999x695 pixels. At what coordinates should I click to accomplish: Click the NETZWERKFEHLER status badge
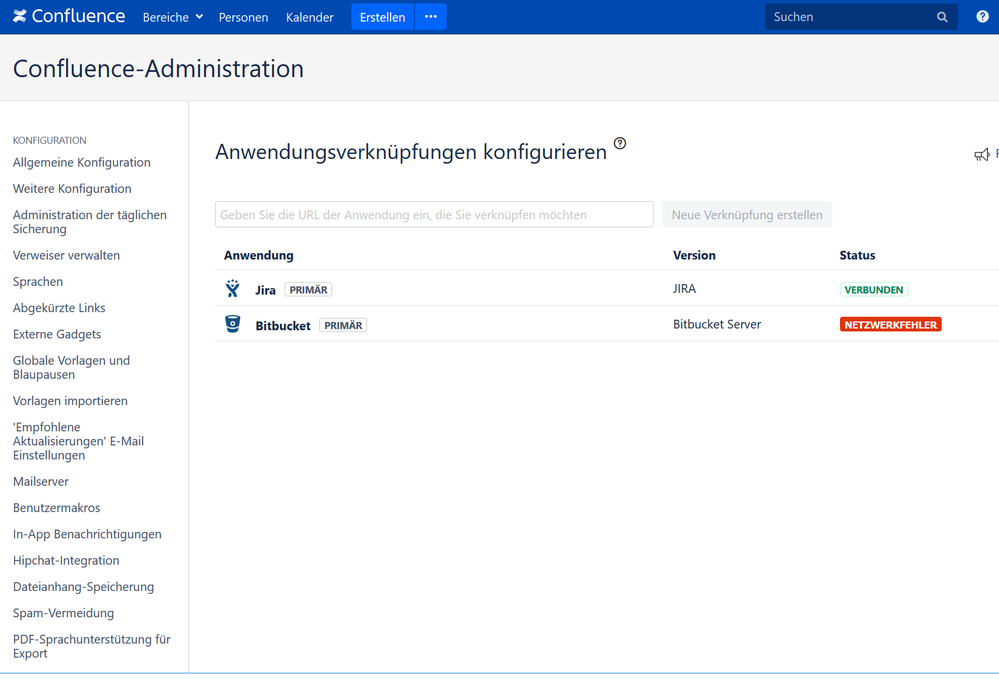coord(891,325)
